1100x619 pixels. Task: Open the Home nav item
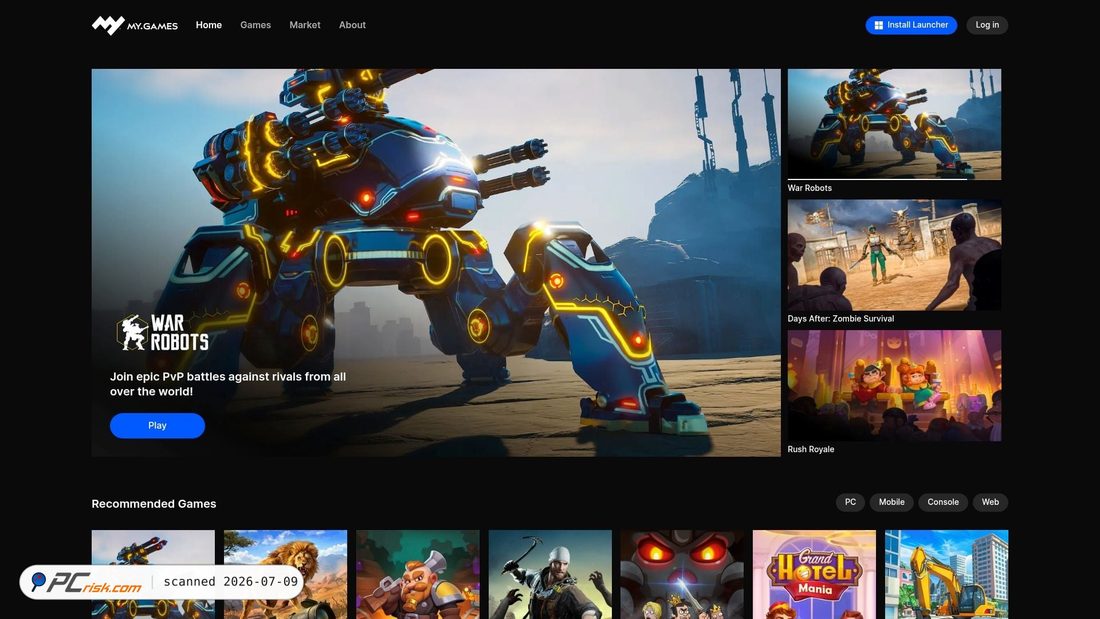208,25
